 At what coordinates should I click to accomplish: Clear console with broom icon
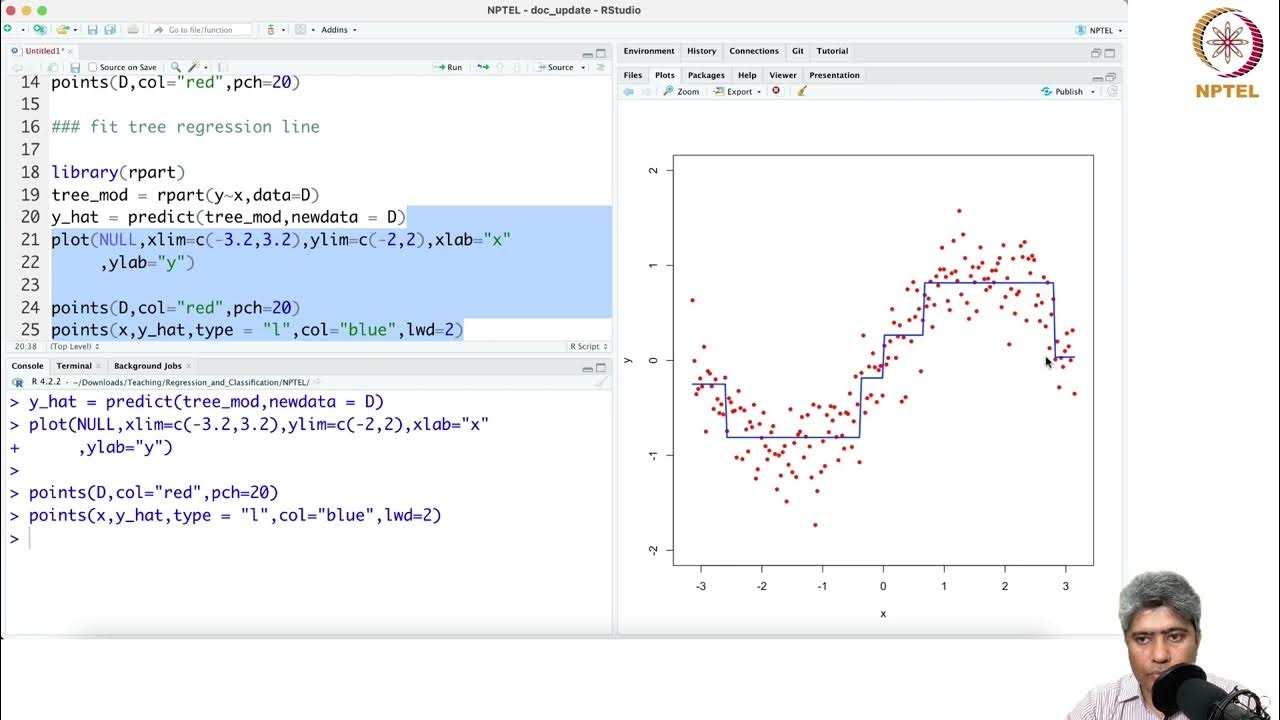click(x=600, y=382)
